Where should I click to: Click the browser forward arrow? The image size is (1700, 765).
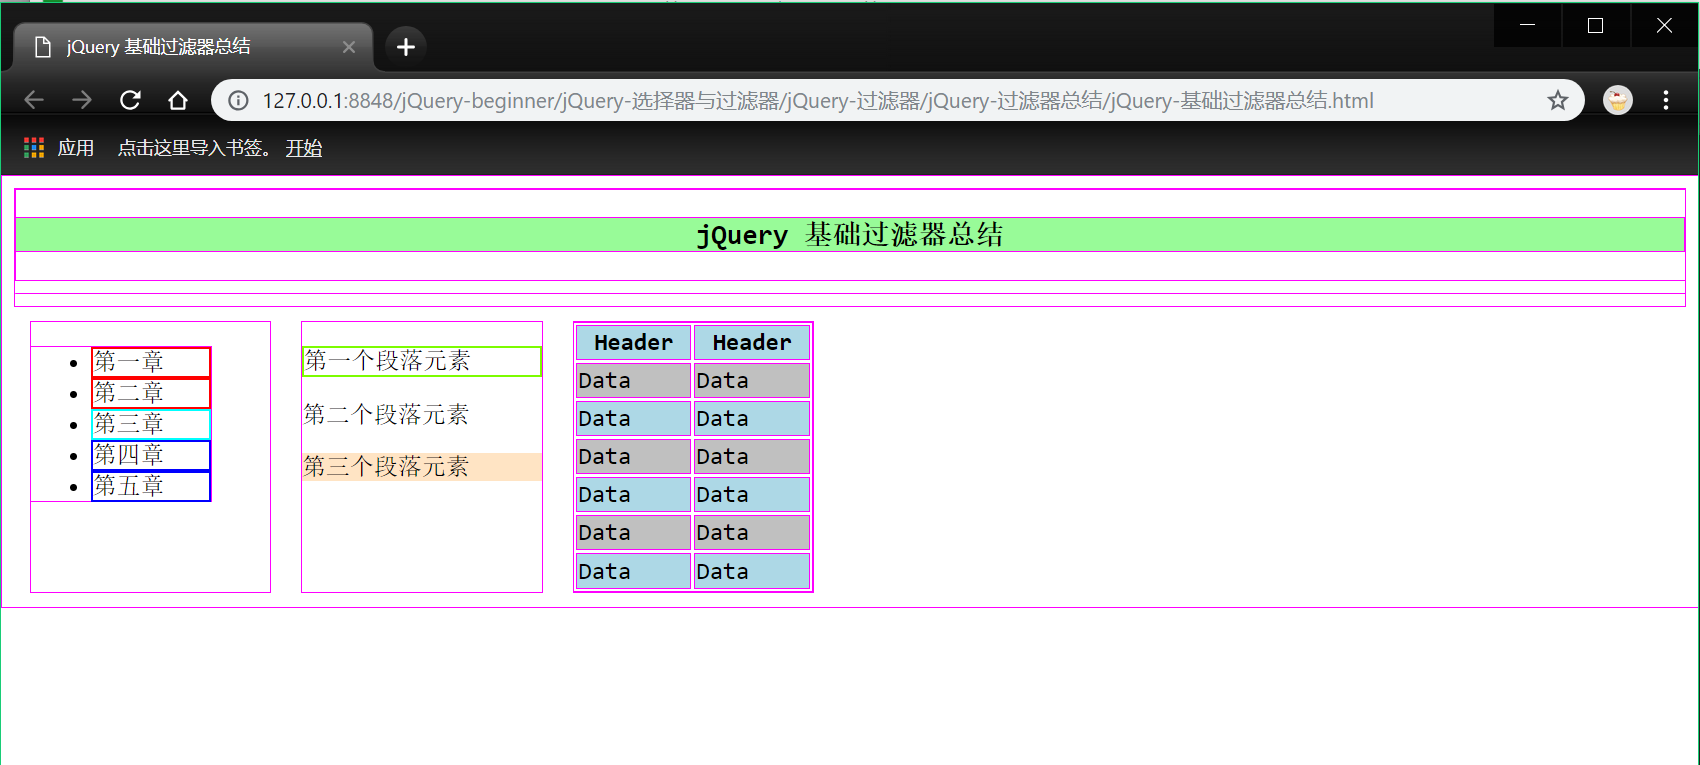point(82,100)
